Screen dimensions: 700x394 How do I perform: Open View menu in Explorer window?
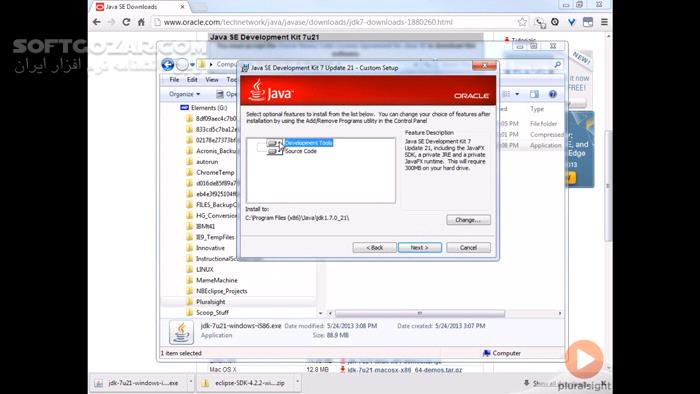coord(212,79)
